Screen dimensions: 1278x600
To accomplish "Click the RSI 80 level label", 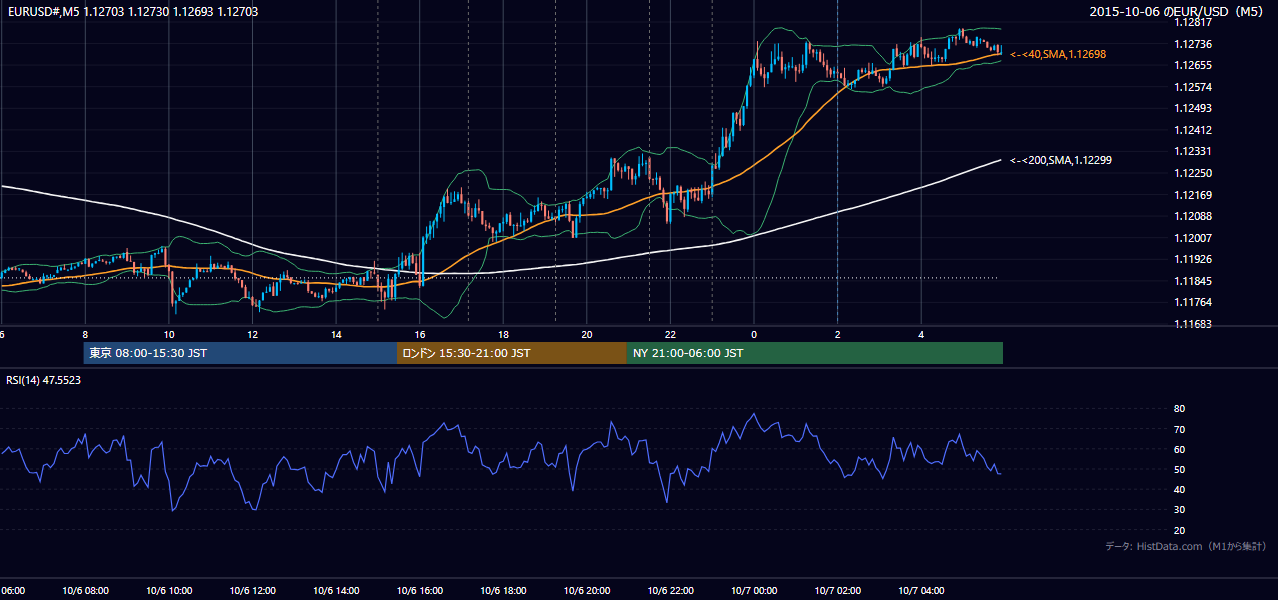I will 1179,409.
